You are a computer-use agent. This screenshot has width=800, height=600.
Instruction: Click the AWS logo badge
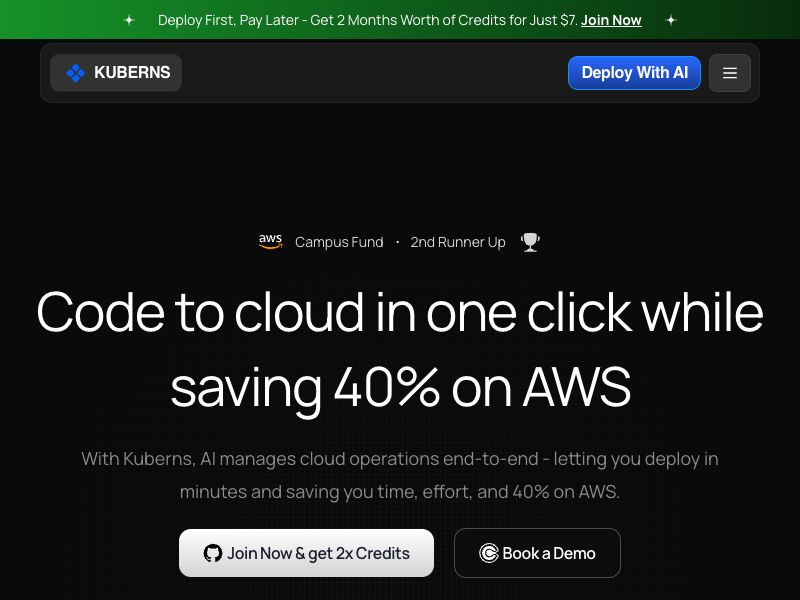click(270, 241)
